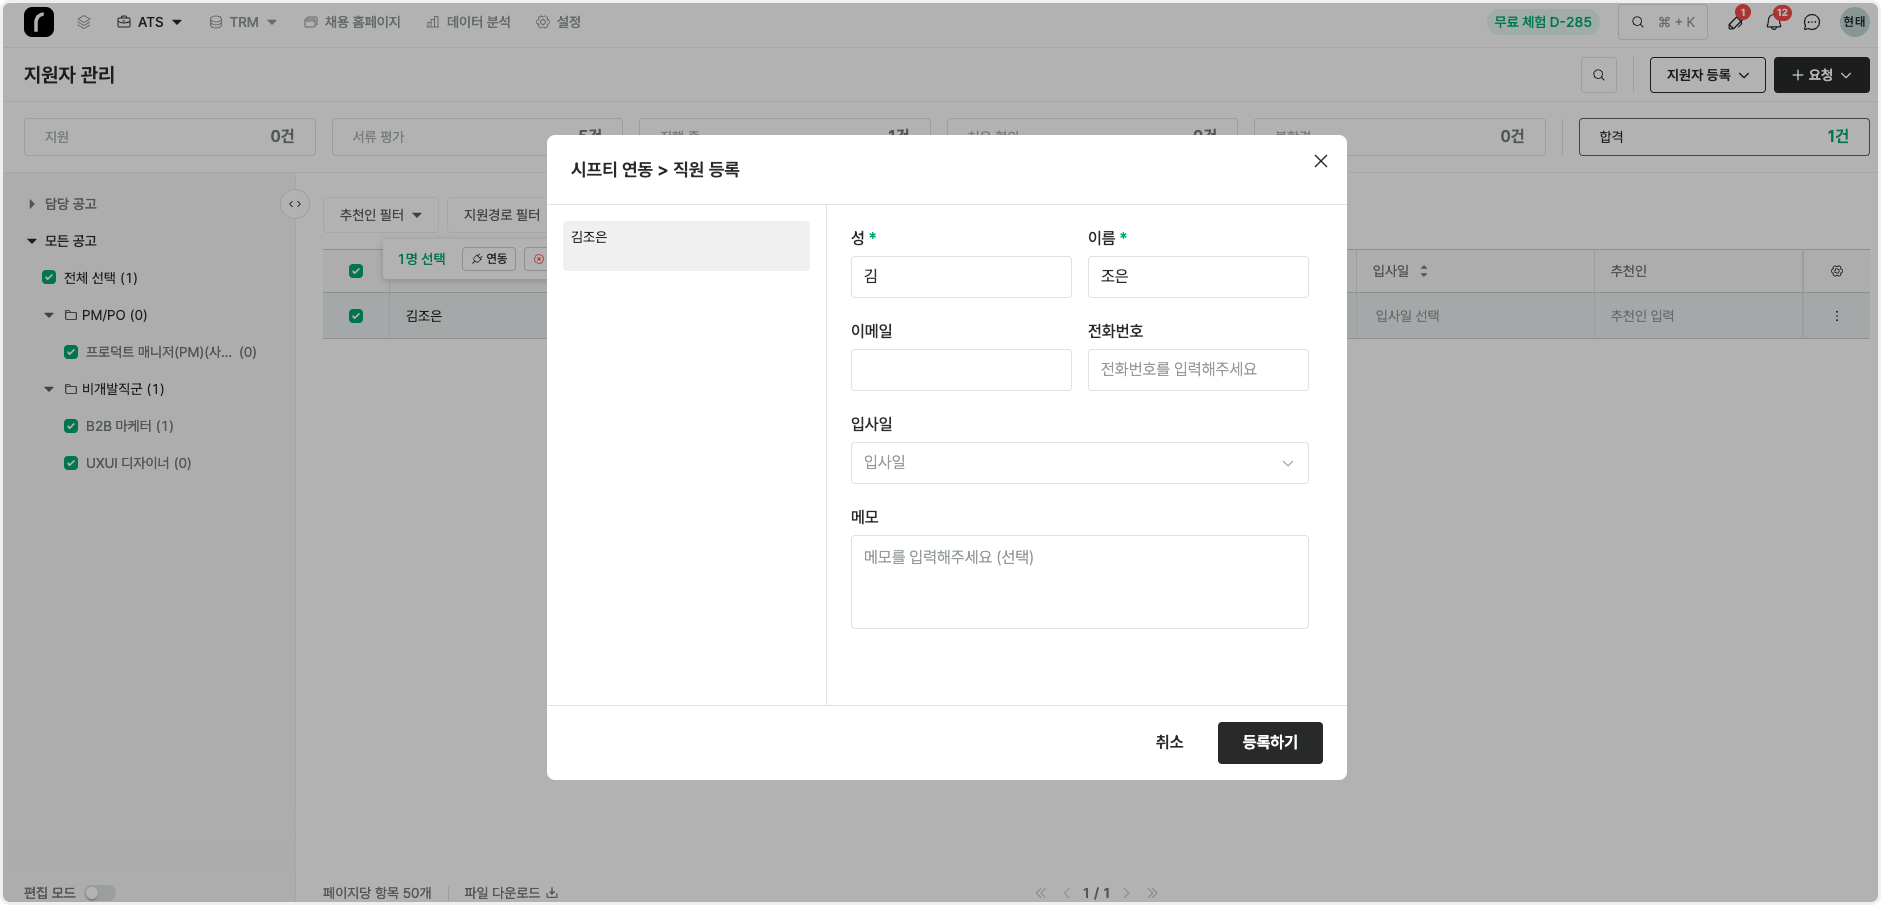This screenshot has height=905, width=1881.
Task: Click the search magnifier in the page header
Action: [1598, 75]
